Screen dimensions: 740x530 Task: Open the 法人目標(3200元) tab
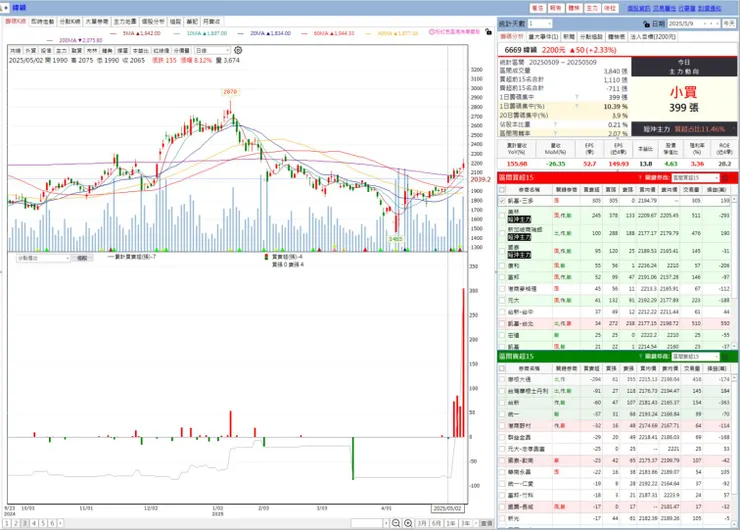tap(653, 36)
